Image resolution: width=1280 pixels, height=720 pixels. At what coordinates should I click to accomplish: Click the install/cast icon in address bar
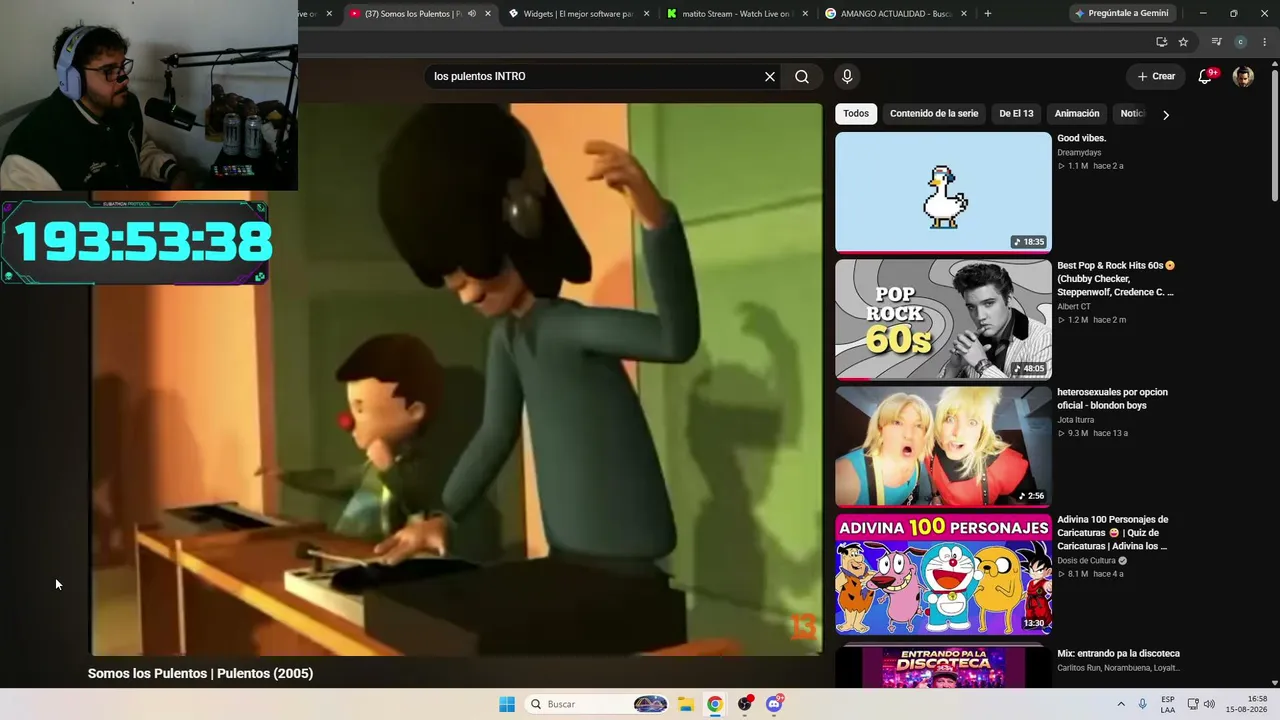click(x=1161, y=42)
